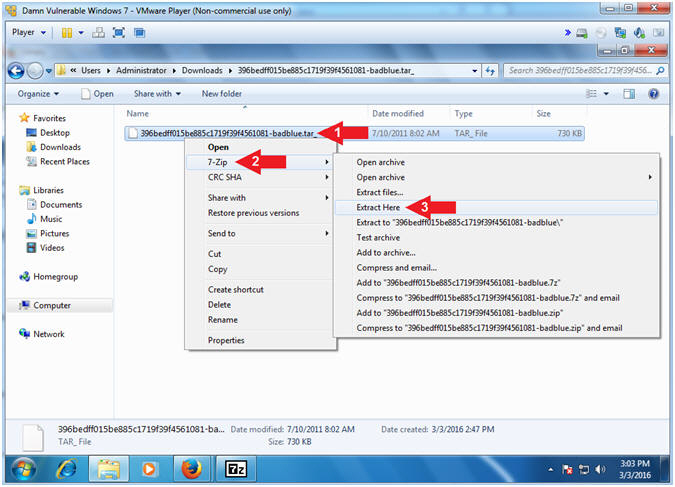Select Computer in navigation pane
675x487 pixels.
pyautogui.click(x=52, y=305)
